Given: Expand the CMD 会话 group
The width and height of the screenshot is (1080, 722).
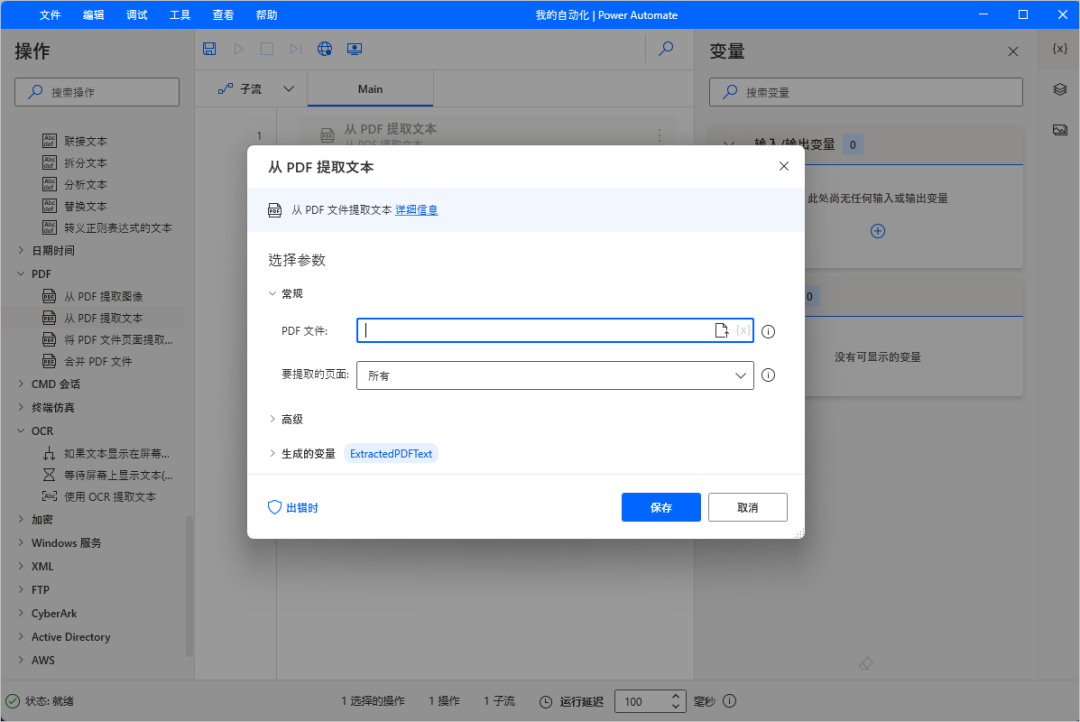Looking at the screenshot, I should [21, 384].
